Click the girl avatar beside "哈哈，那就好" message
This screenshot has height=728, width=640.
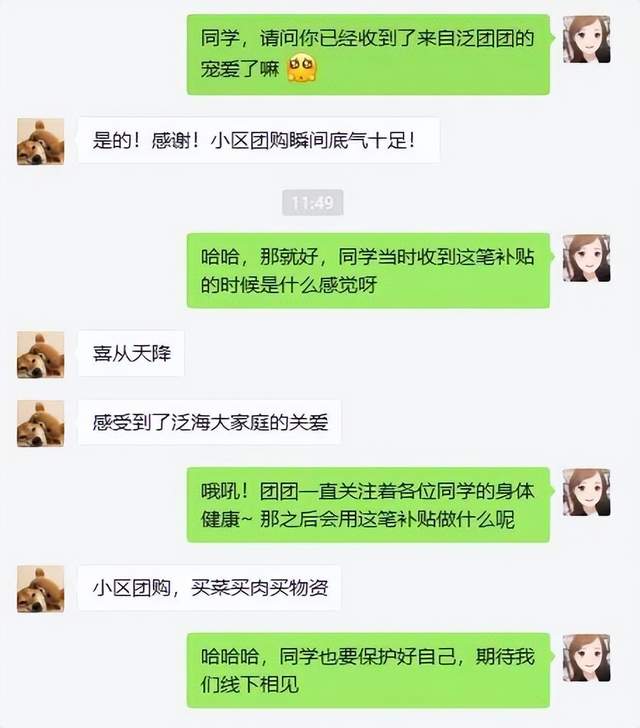(586, 258)
